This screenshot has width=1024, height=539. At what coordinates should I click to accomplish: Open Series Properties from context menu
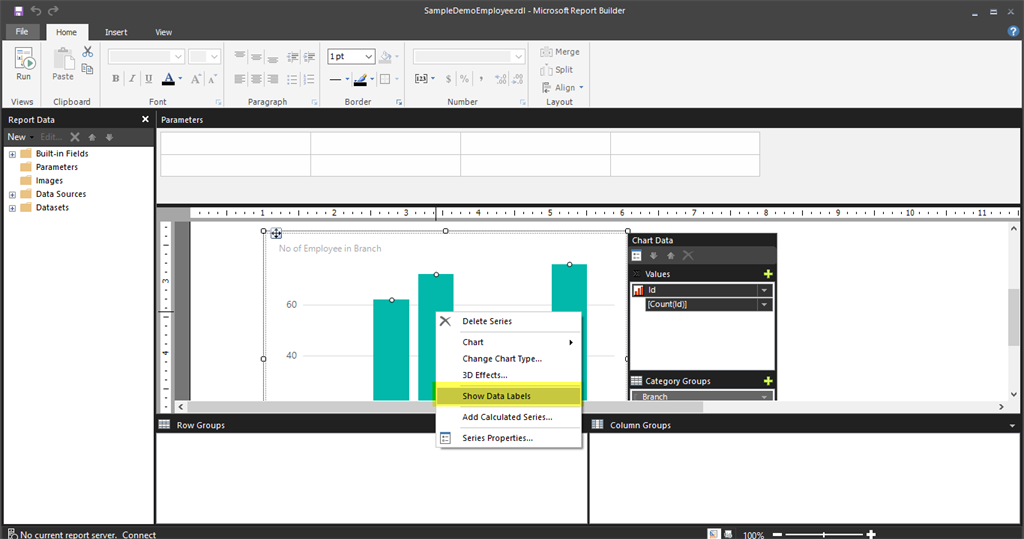click(x=508, y=438)
